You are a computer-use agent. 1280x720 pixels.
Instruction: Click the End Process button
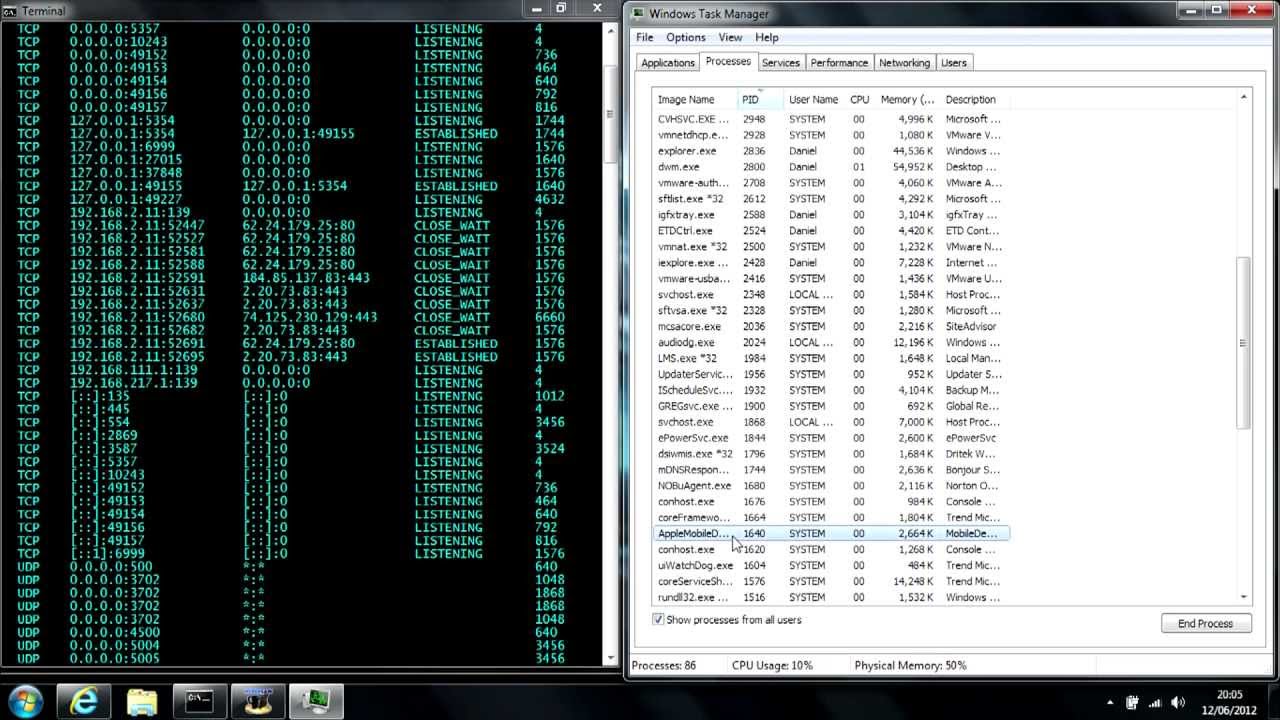[1205, 623]
